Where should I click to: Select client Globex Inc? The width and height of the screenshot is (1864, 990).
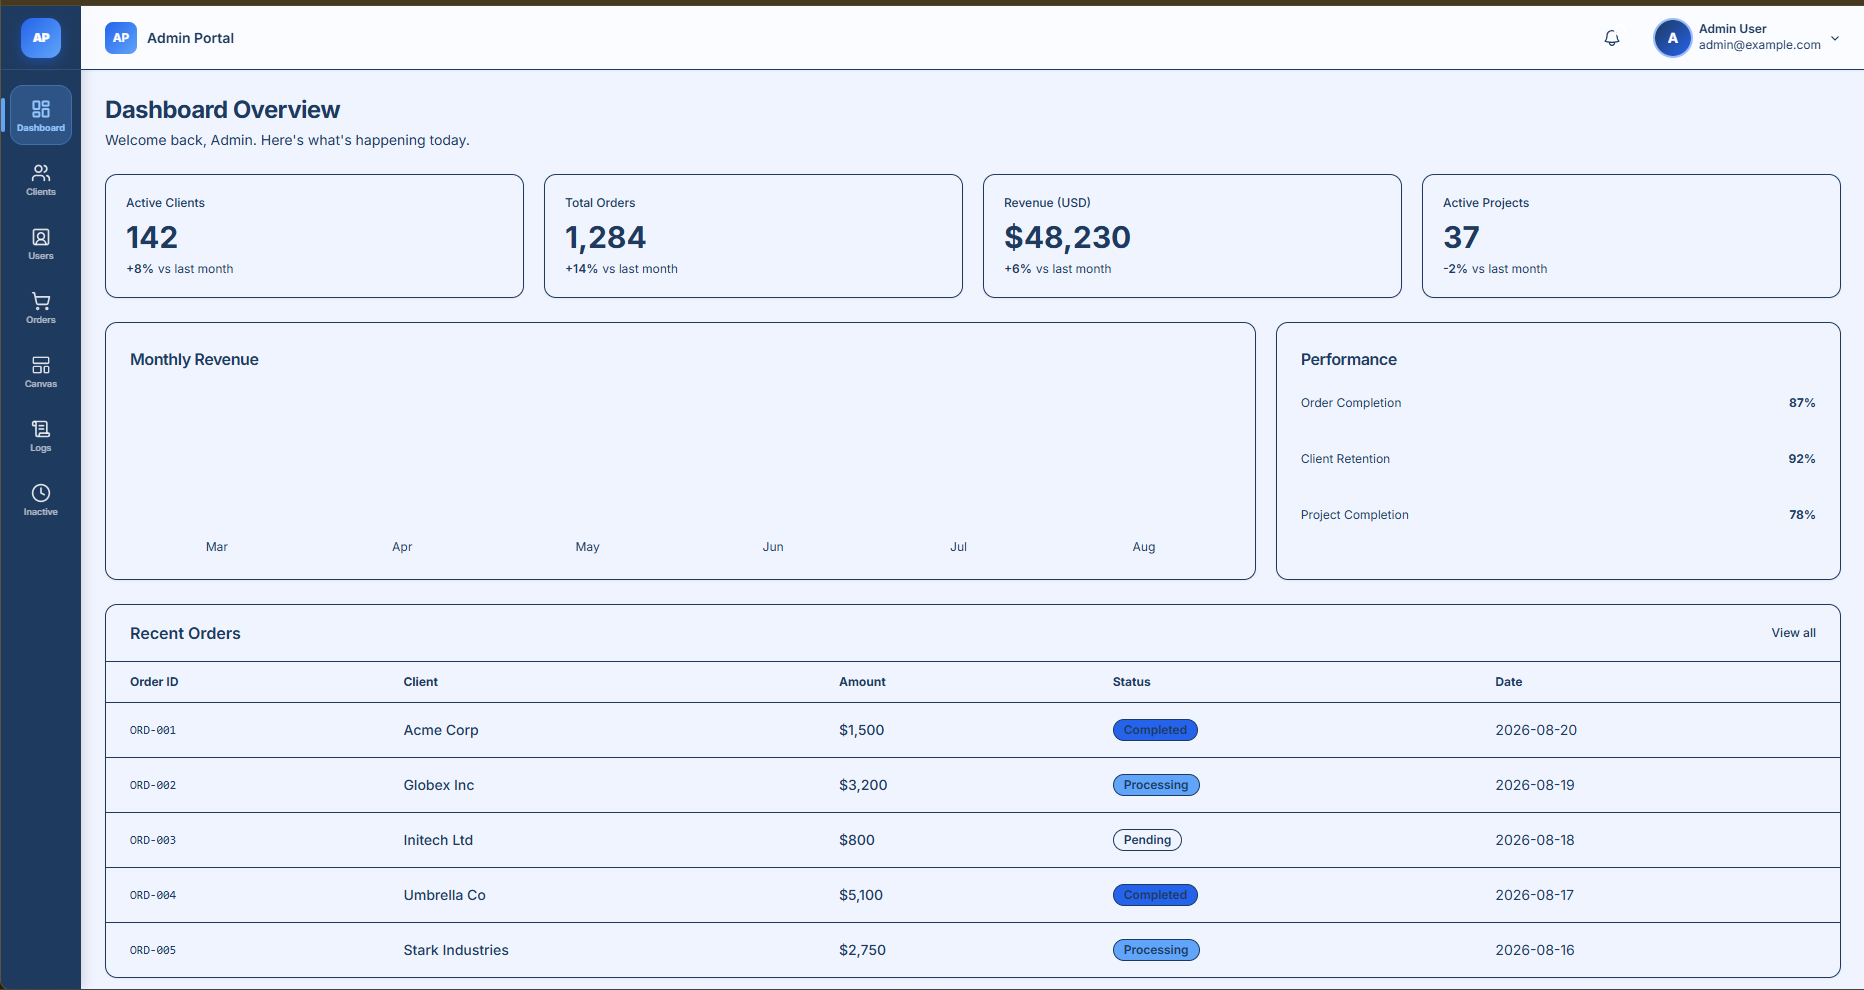click(x=439, y=785)
